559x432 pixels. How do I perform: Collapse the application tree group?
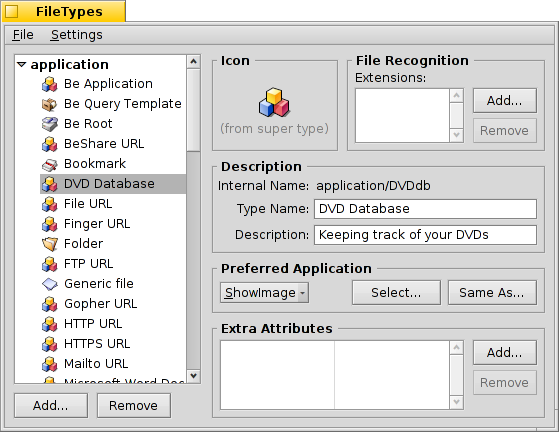[21, 65]
